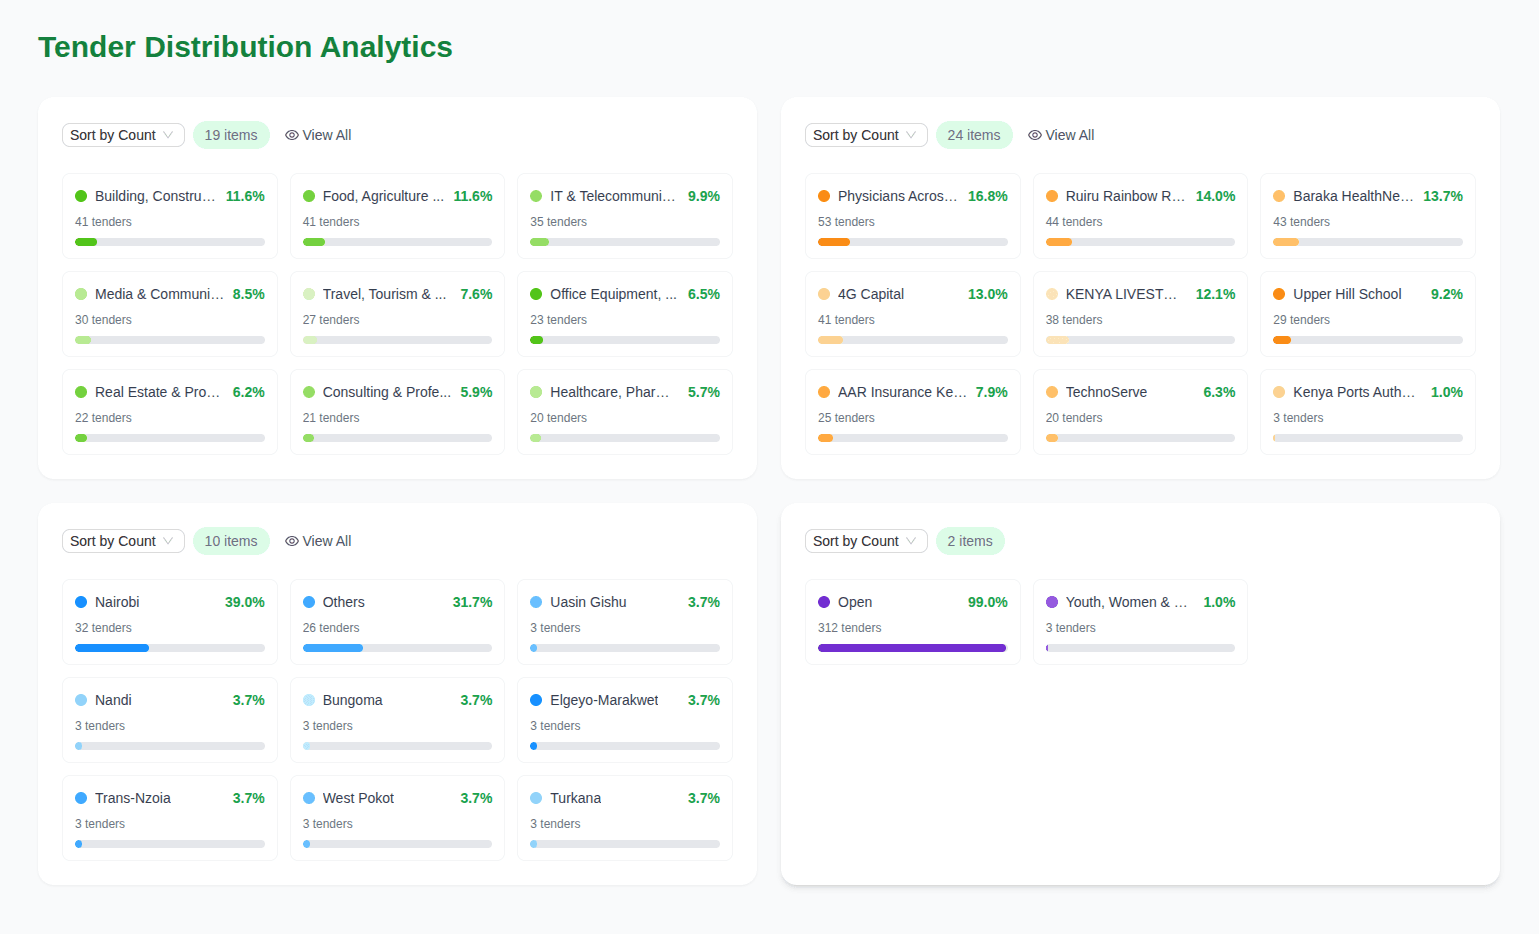1539x934 pixels.
Task: Click the eye icon beside the 10 items View All
Action: click(x=292, y=541)
